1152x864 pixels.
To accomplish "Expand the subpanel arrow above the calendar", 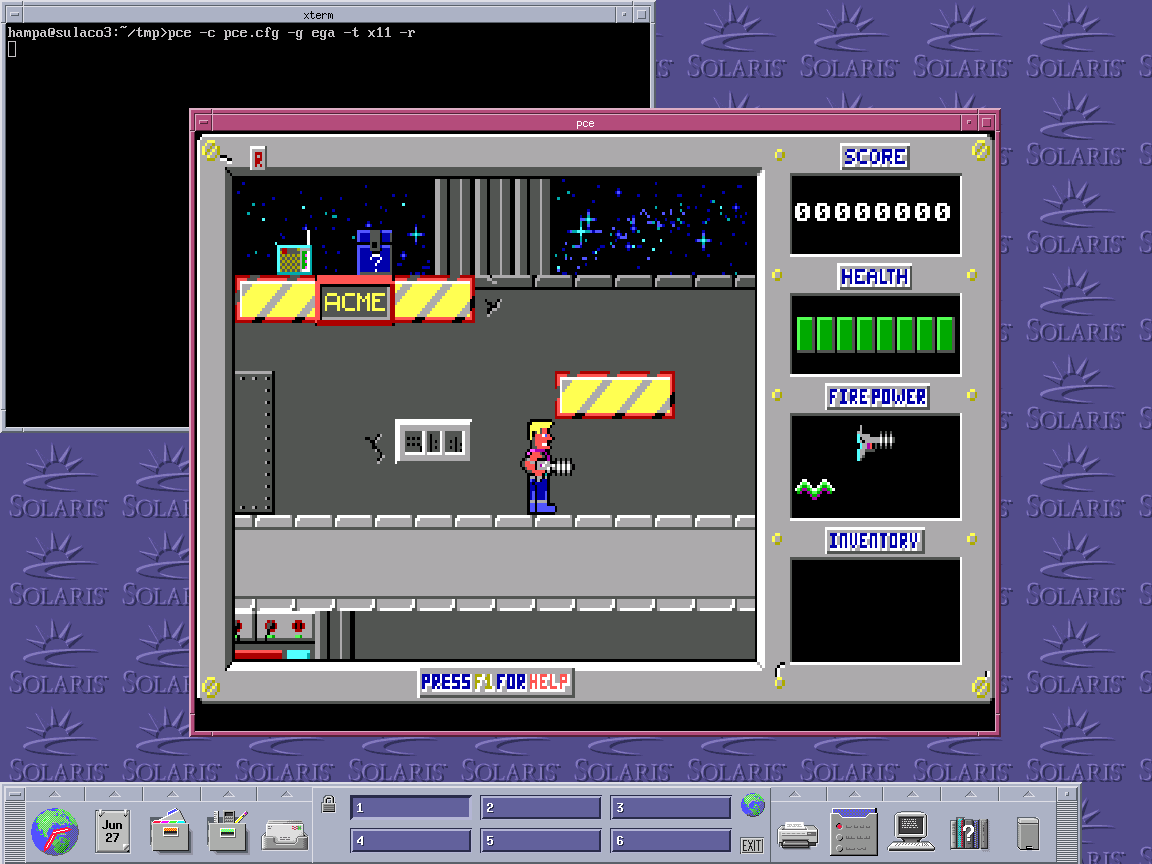I will (114, 794).
